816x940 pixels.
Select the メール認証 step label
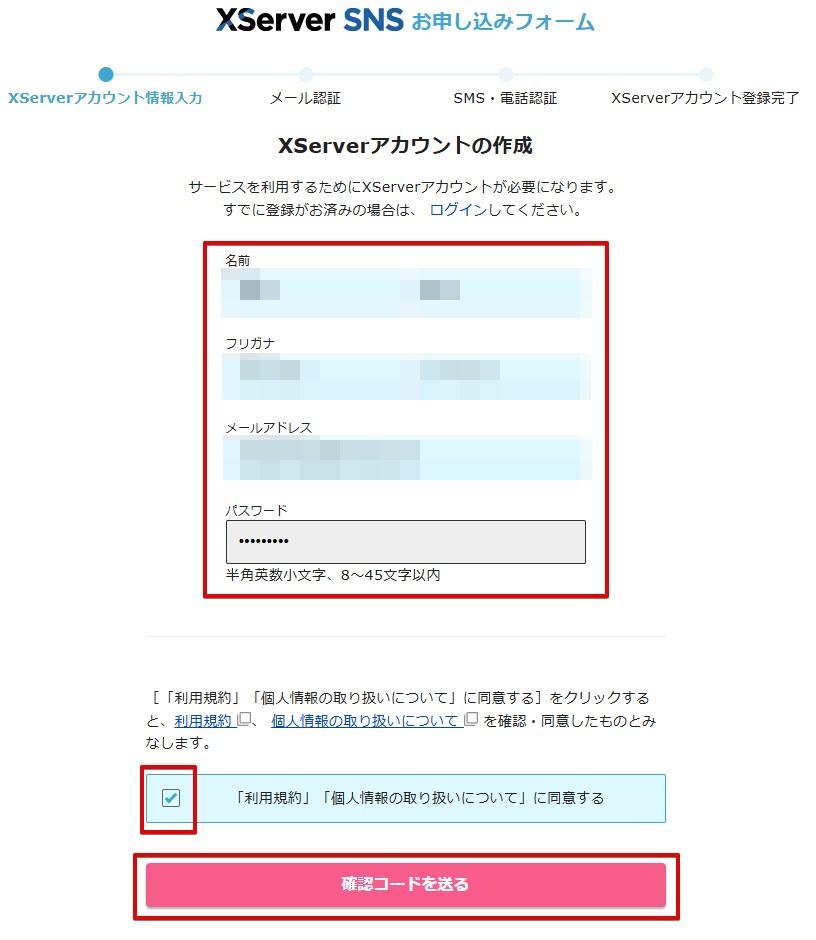305,98
